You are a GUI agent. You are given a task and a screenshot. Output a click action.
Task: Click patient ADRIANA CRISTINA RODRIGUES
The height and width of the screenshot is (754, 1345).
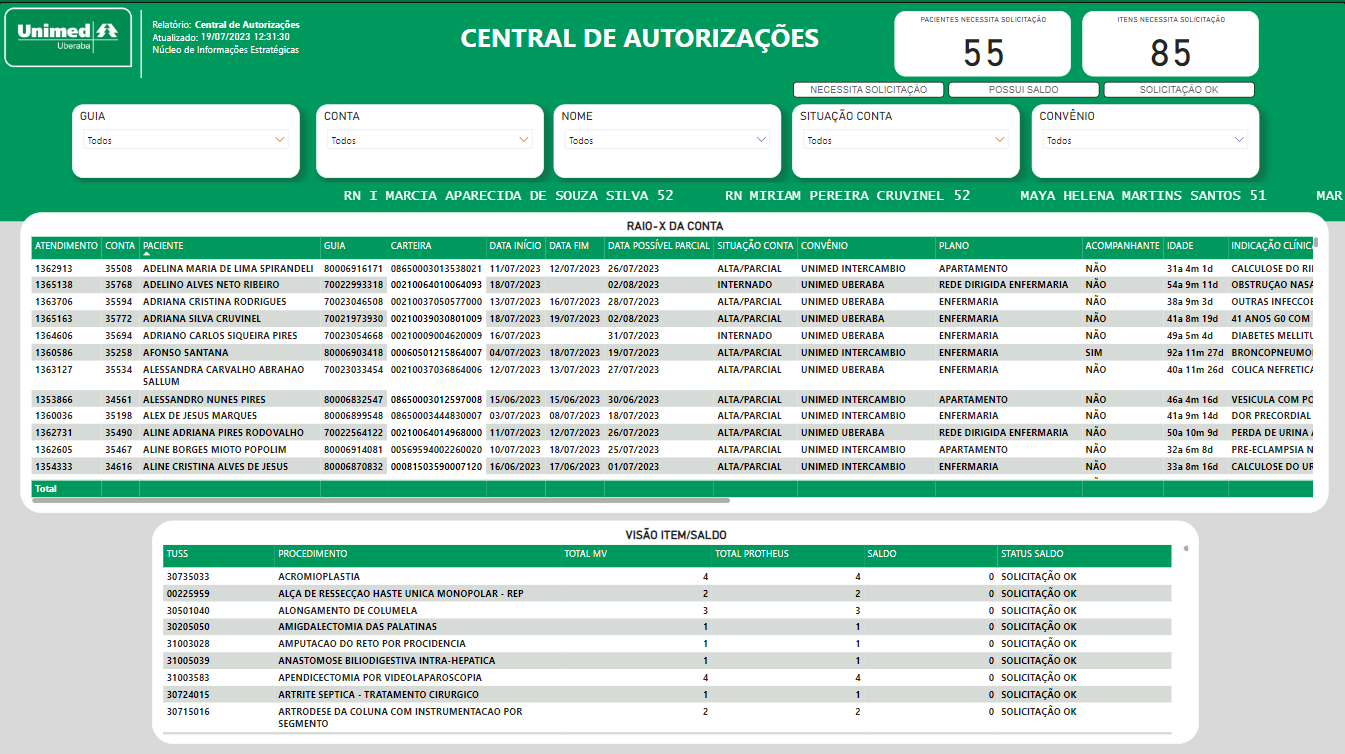coord(215,302)
